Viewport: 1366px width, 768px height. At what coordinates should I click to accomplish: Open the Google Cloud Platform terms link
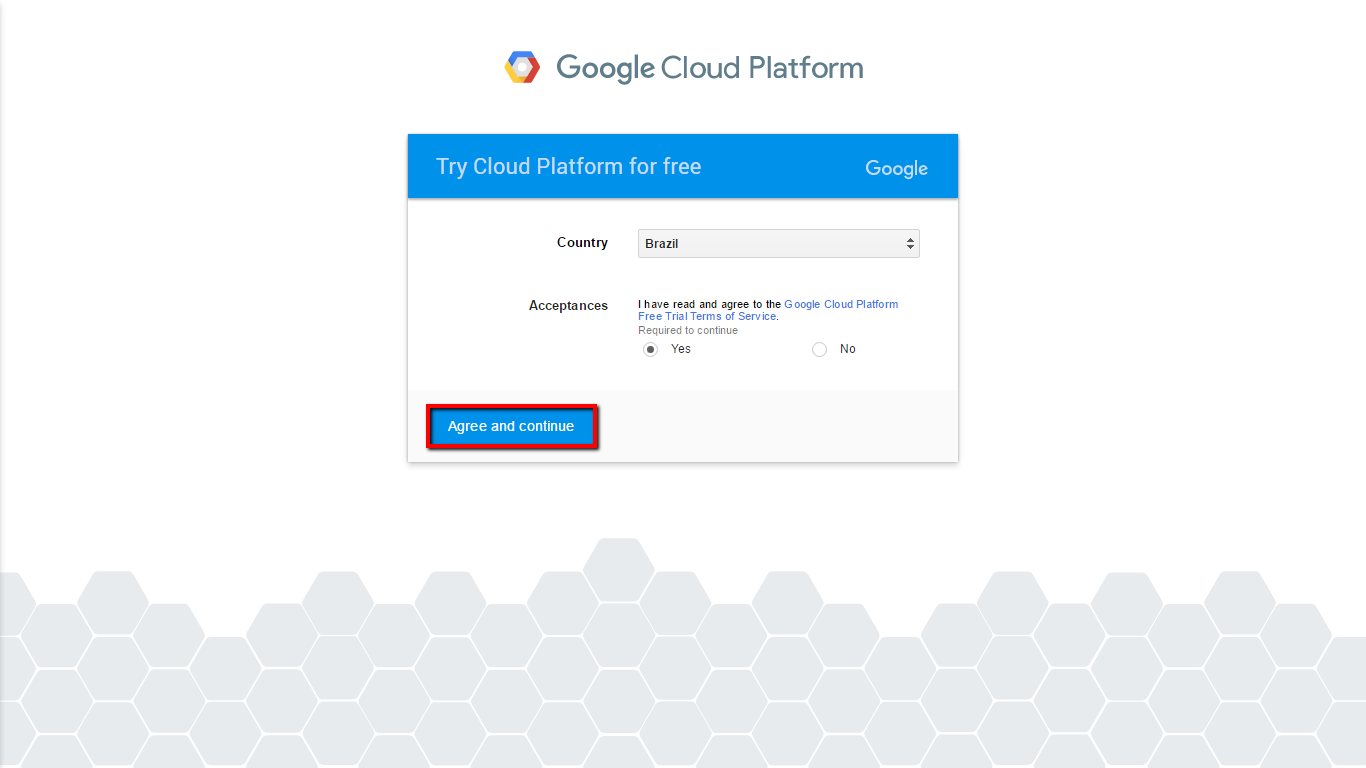(x=841, y=304)
